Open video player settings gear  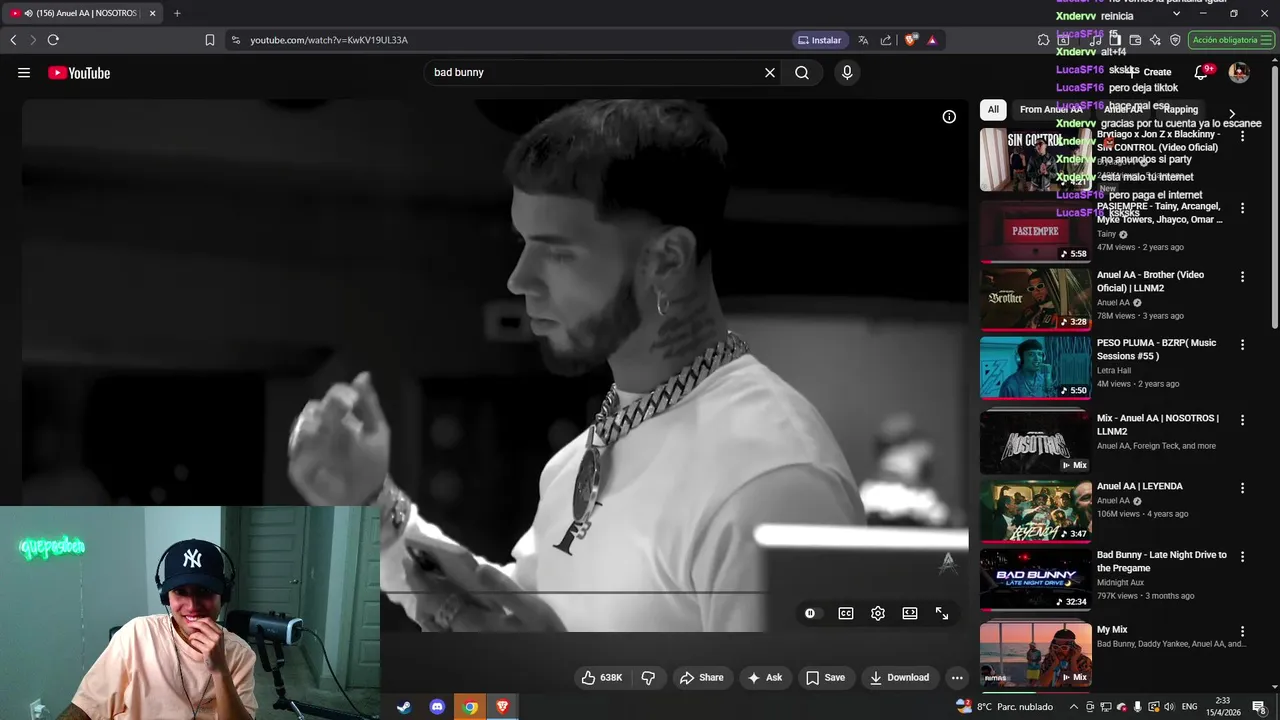(x=878, y=613)
